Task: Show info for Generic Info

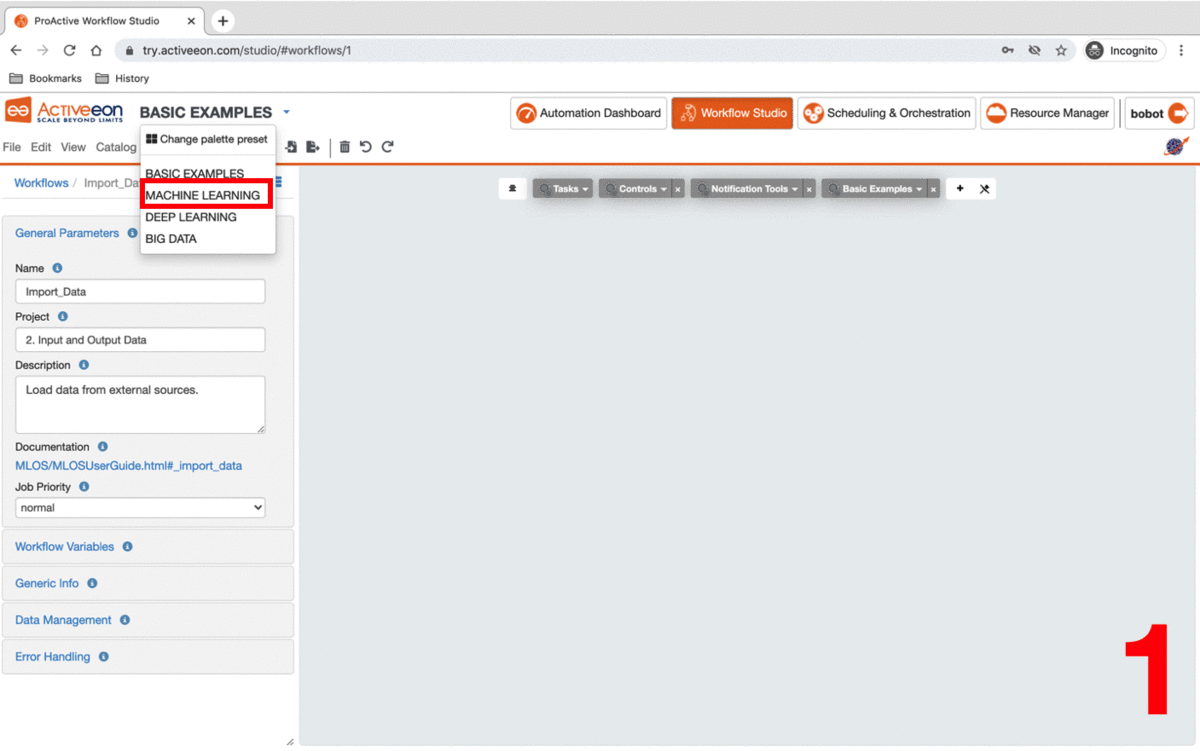Action: click(x=92, y=583)
